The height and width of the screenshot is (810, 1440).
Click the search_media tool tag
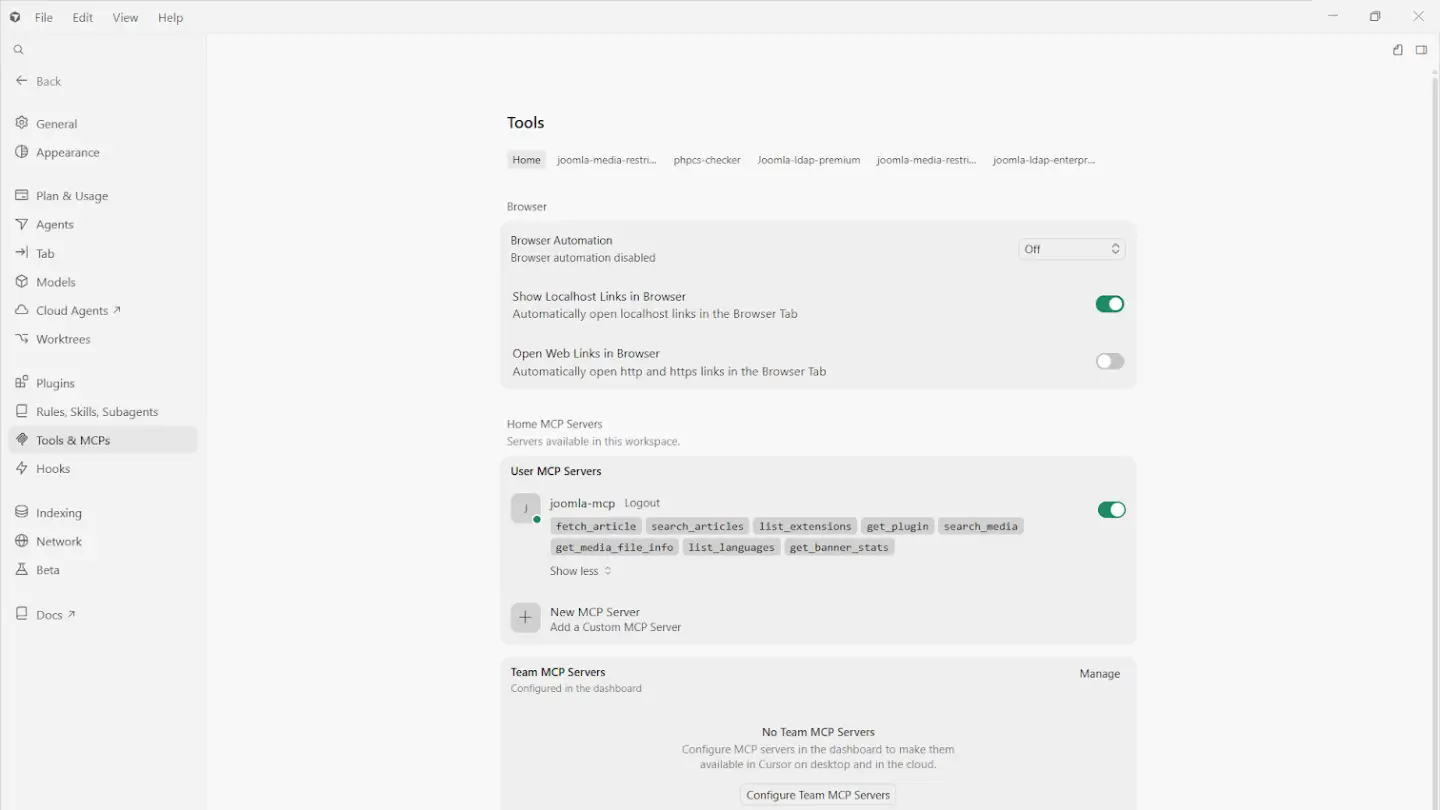pyautogui.click(x=981, y=526)
